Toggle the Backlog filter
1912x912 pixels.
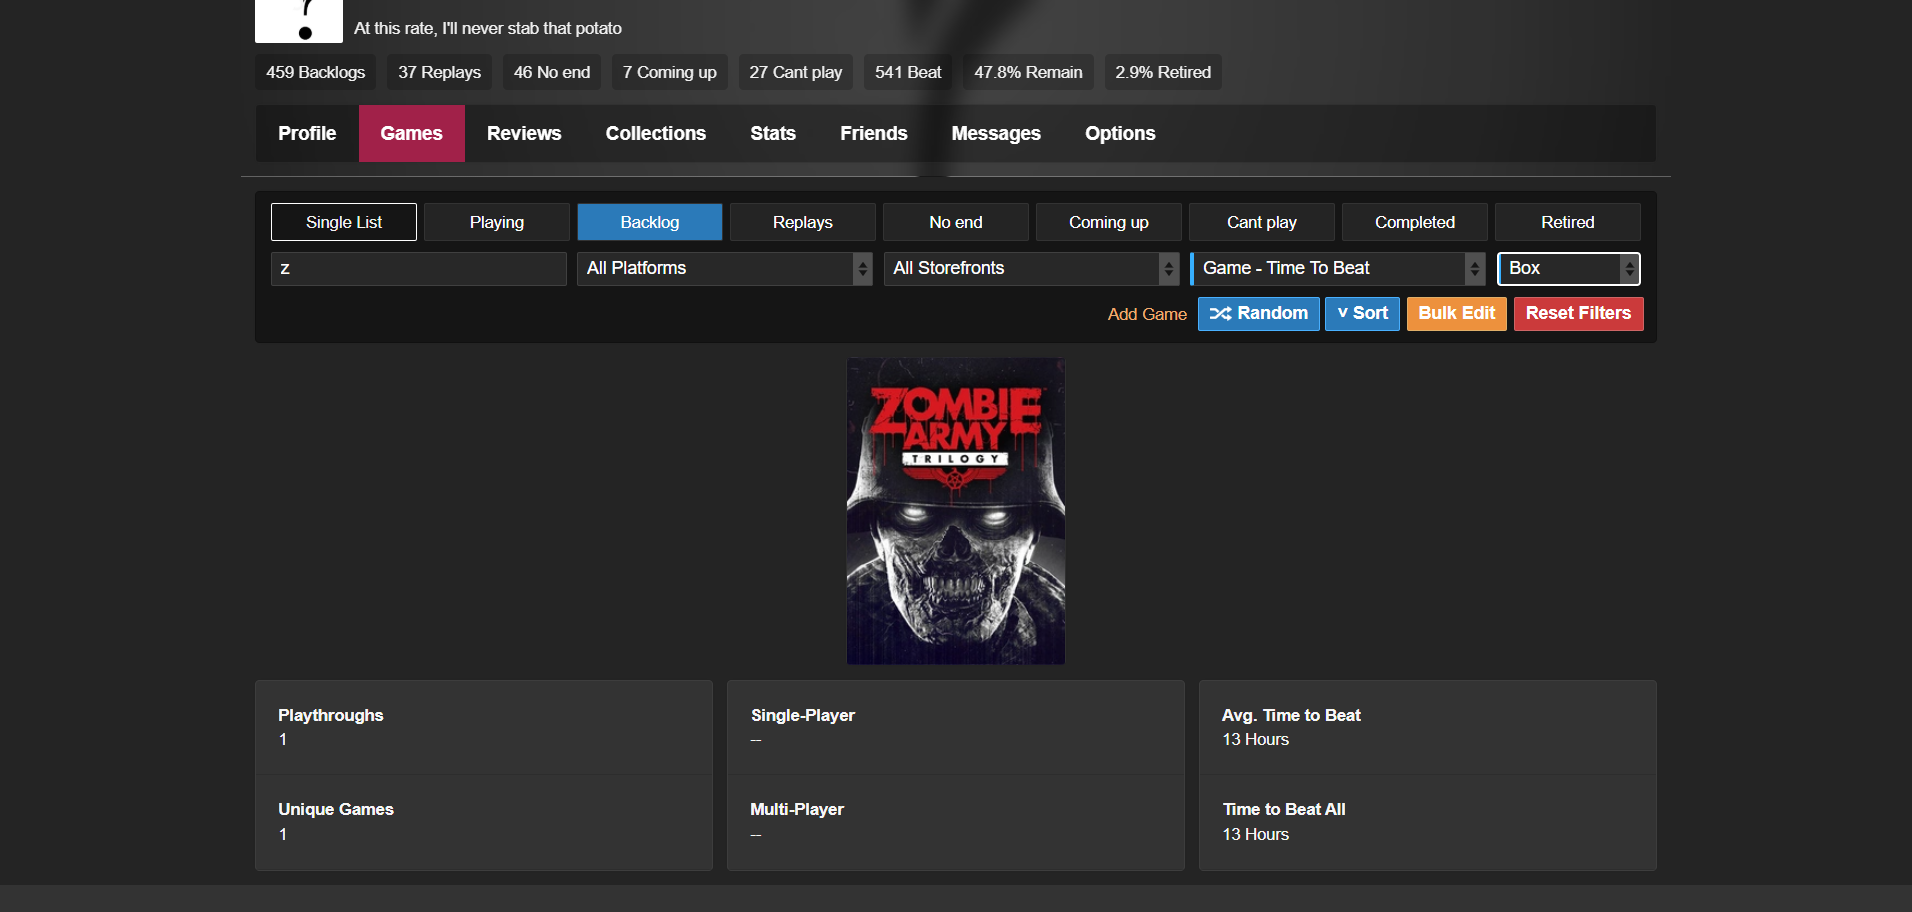click(x=649, y=222)
